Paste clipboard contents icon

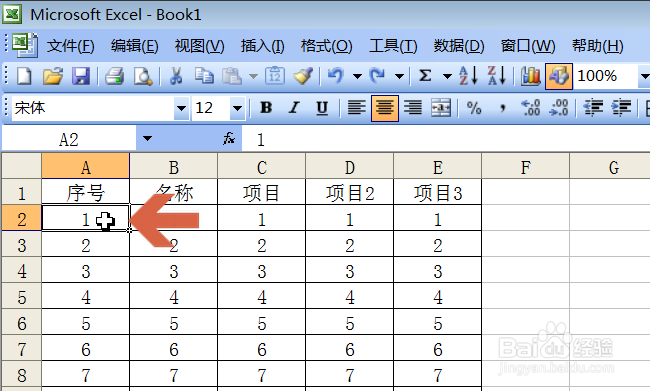pos(232,76)
